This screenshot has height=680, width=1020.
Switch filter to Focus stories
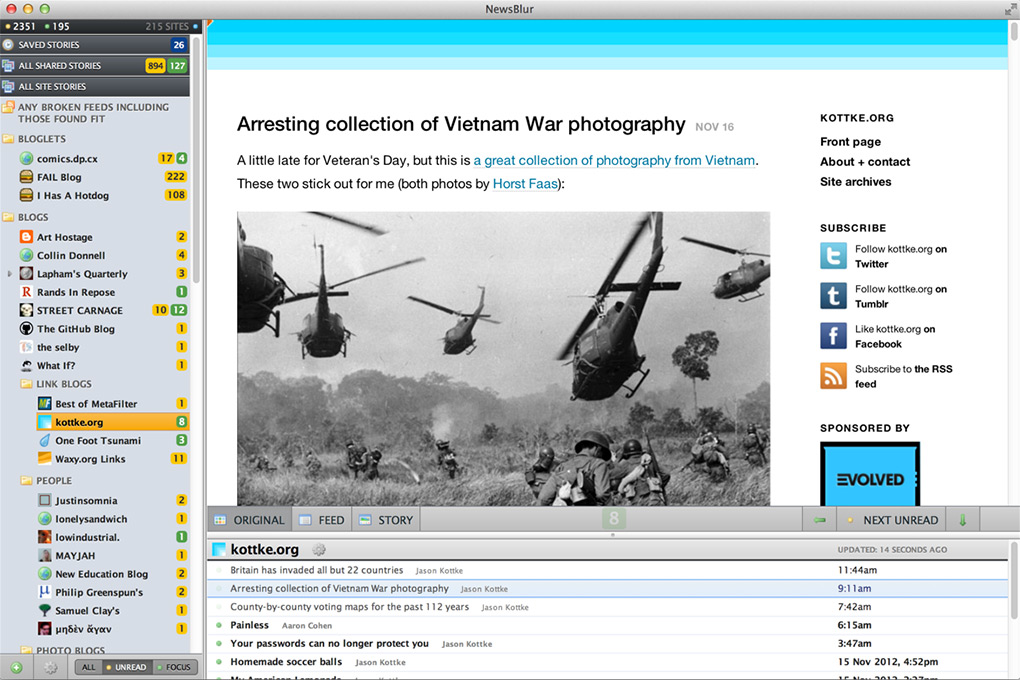click(174, 667)
